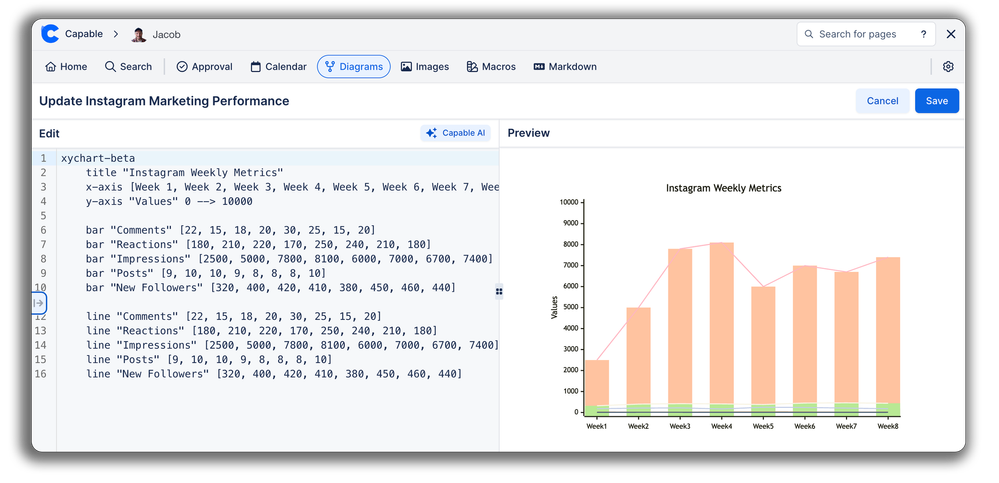Click the Week4 bar in preview chart
The width and height of the screenshot is (999, 483).
click(x=721, y=329)
